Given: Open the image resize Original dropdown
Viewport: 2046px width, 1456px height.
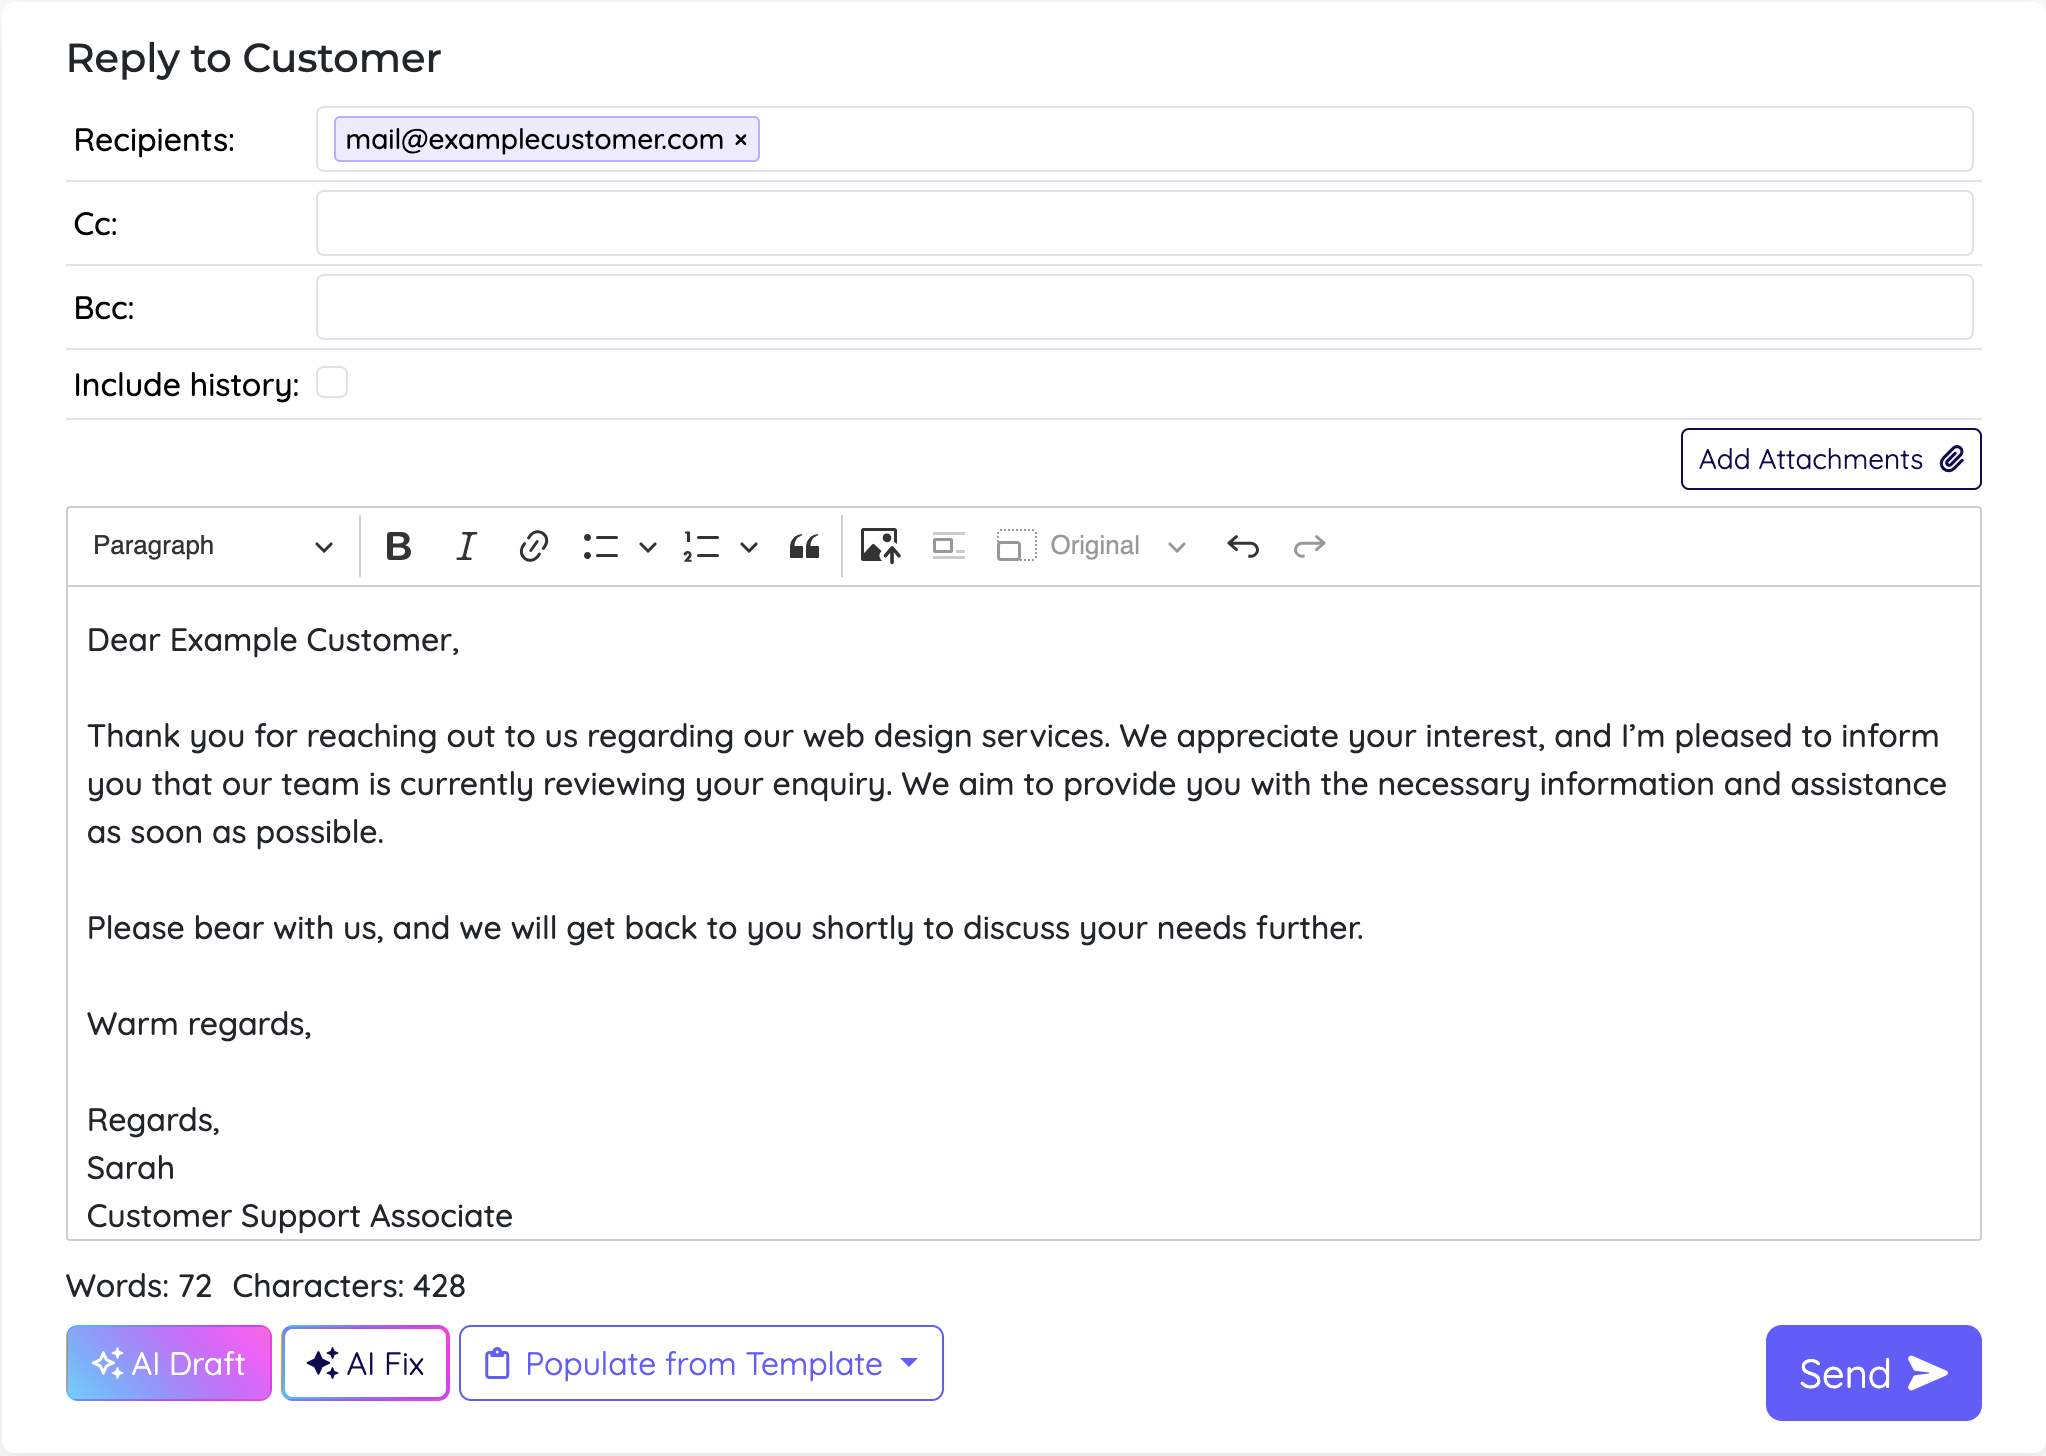Looking at the screenshot, I should [1117, 546].
